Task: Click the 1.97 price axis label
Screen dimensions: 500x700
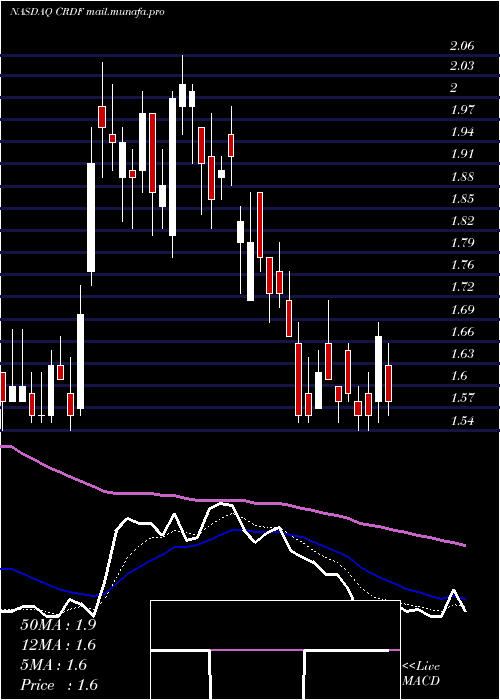Action: click(462, 110)
